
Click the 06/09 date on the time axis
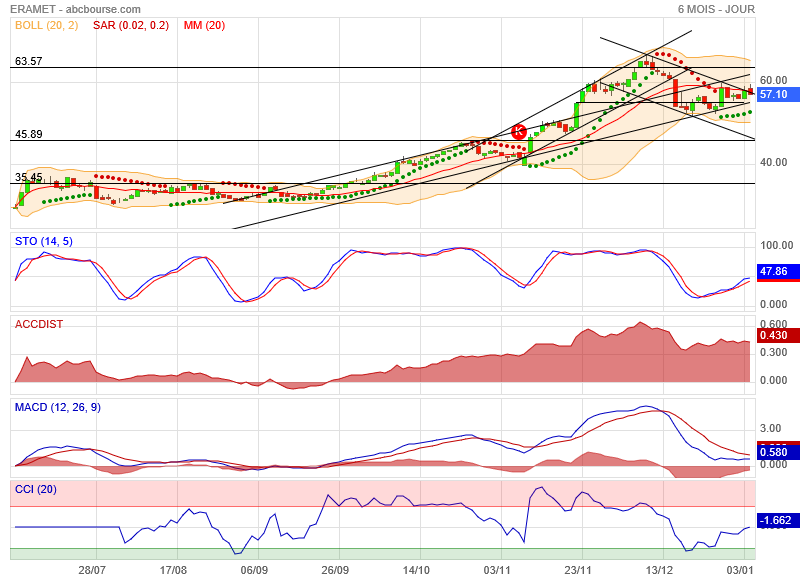pyautogui.click(x=254, y=570)
